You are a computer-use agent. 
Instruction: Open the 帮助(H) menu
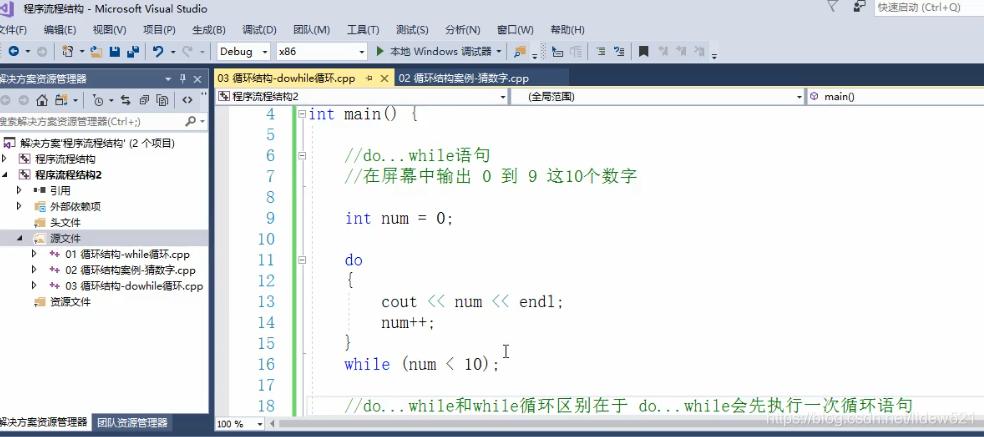[567, 30]
